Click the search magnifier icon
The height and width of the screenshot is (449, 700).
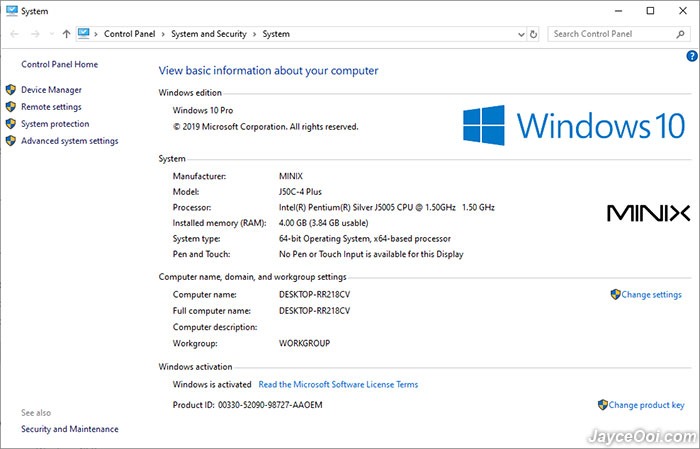[x=680, y=34]
